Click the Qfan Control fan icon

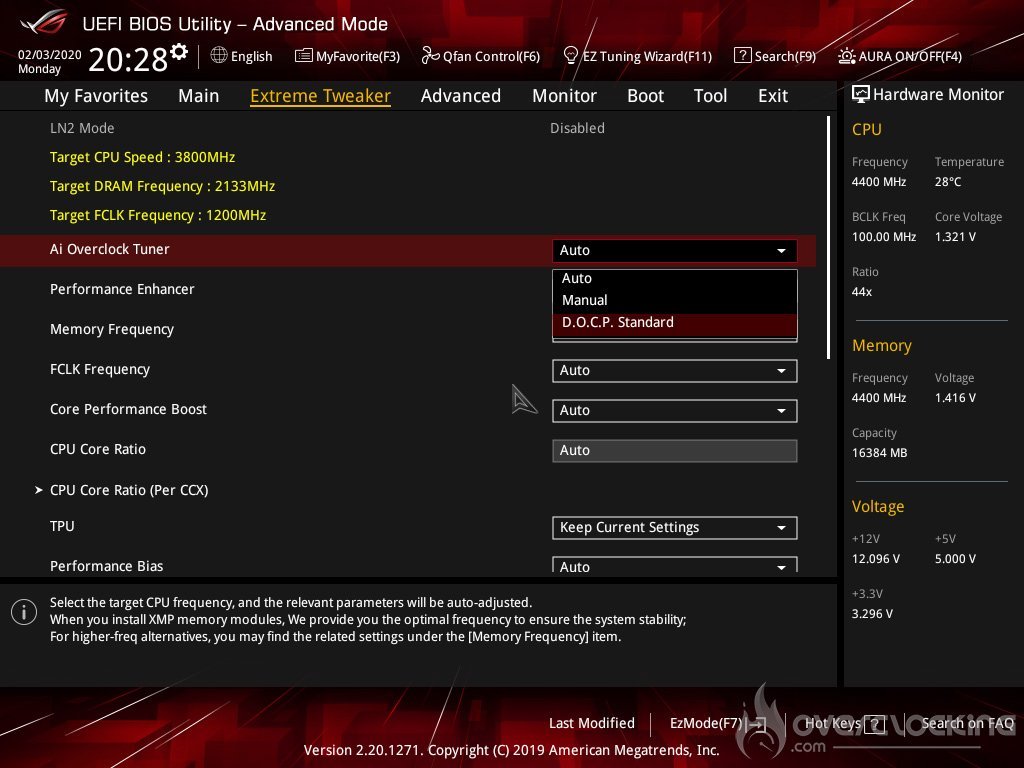coord(430,56)
